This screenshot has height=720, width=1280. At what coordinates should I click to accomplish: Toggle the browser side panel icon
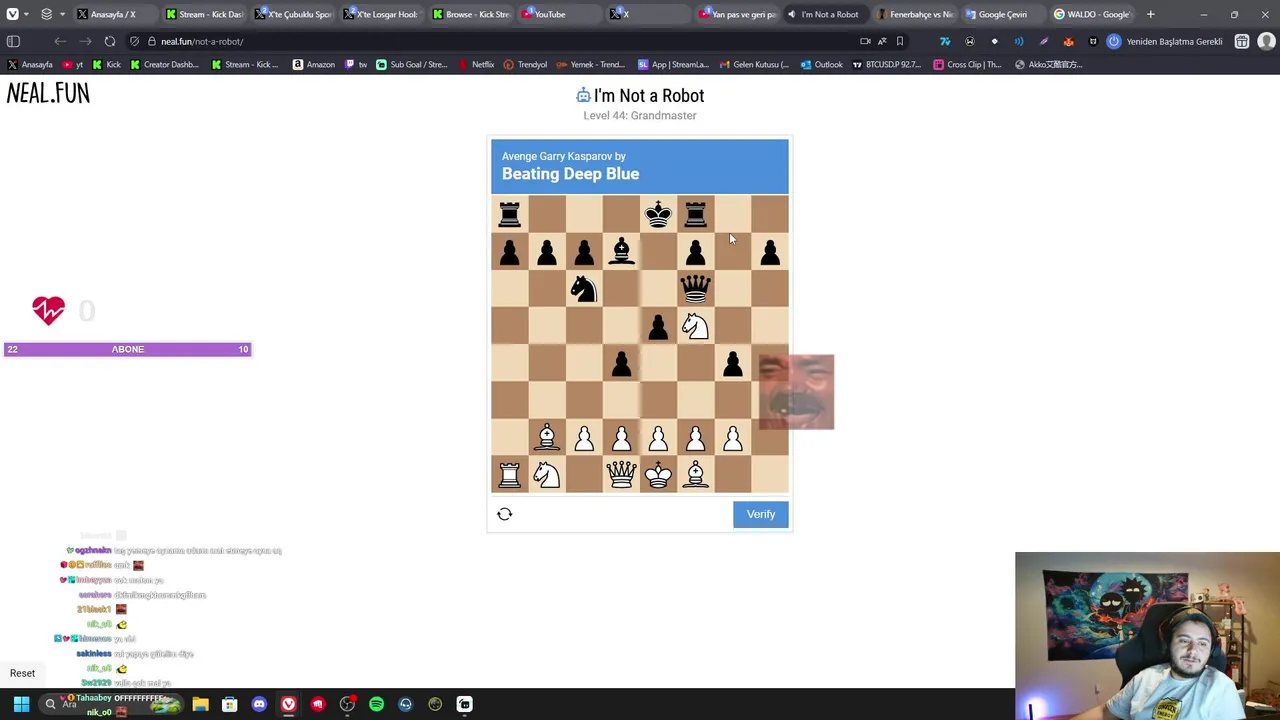pos(13,41)
